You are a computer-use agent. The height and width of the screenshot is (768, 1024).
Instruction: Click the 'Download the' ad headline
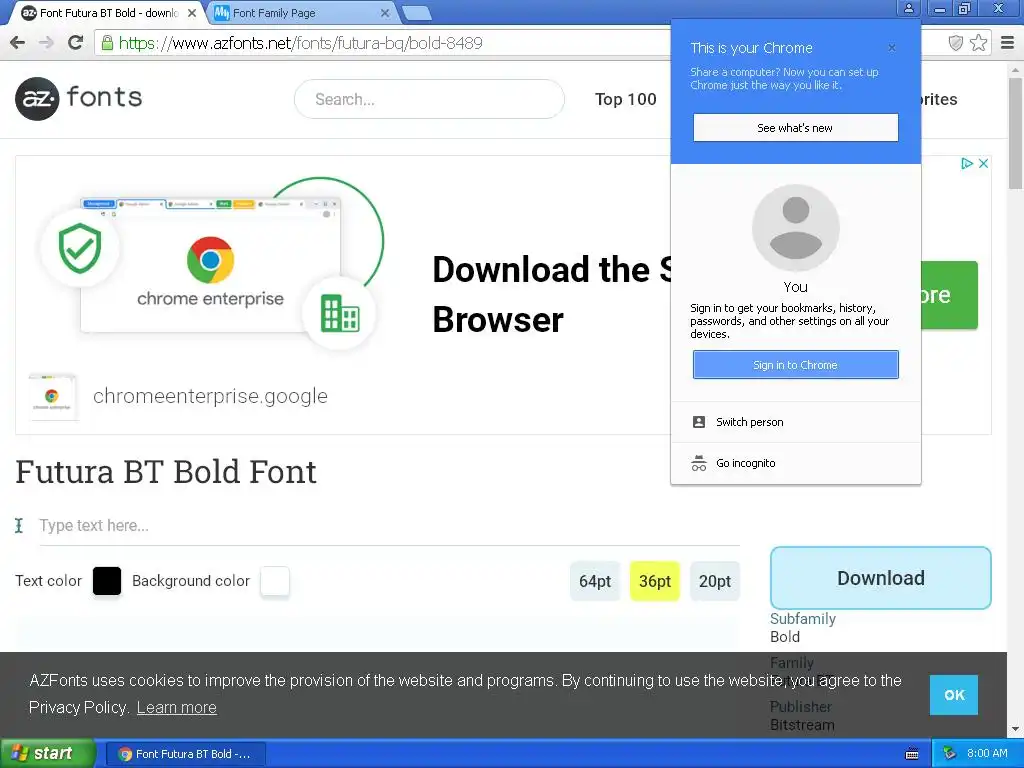[541, 270]
